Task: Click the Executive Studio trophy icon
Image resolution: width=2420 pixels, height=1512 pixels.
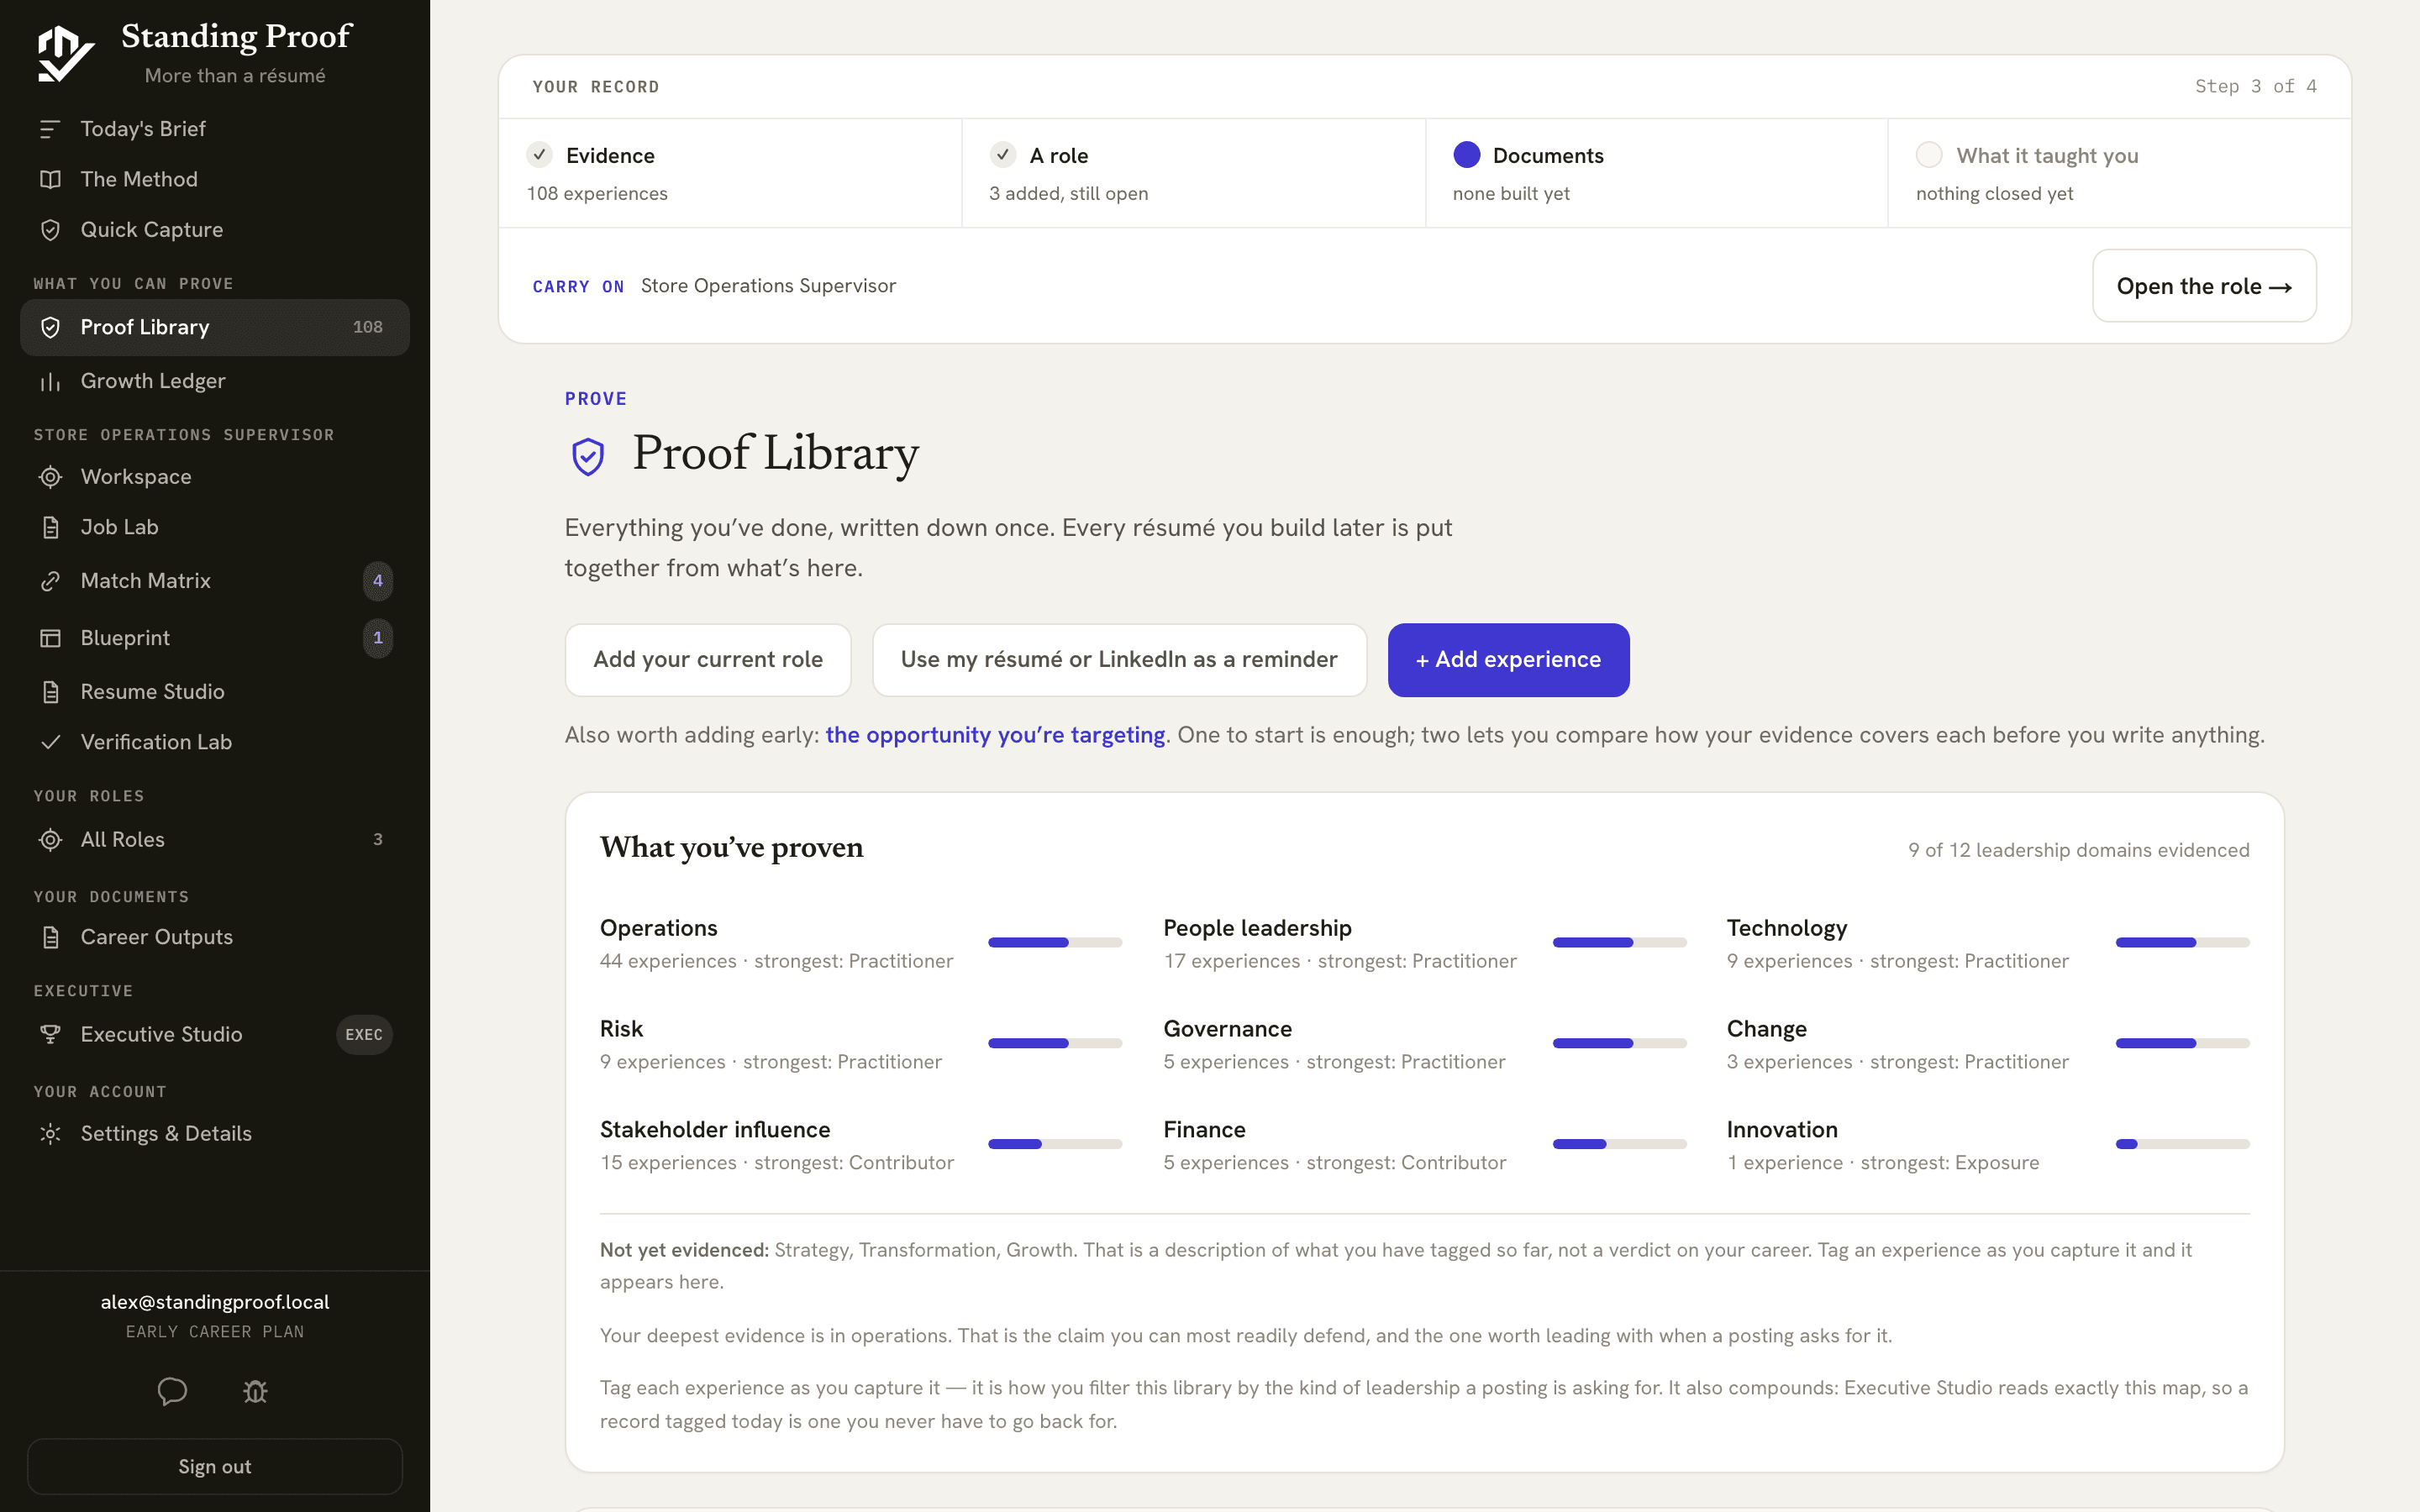Action: [50, 1035]
